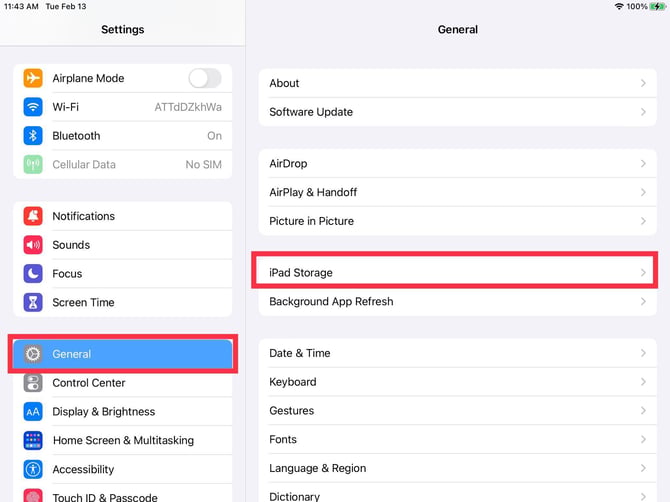Screen dimensions: 670x502
Task: Tap the Wi-Fi status bar indicator
Action: click(619, 6)
